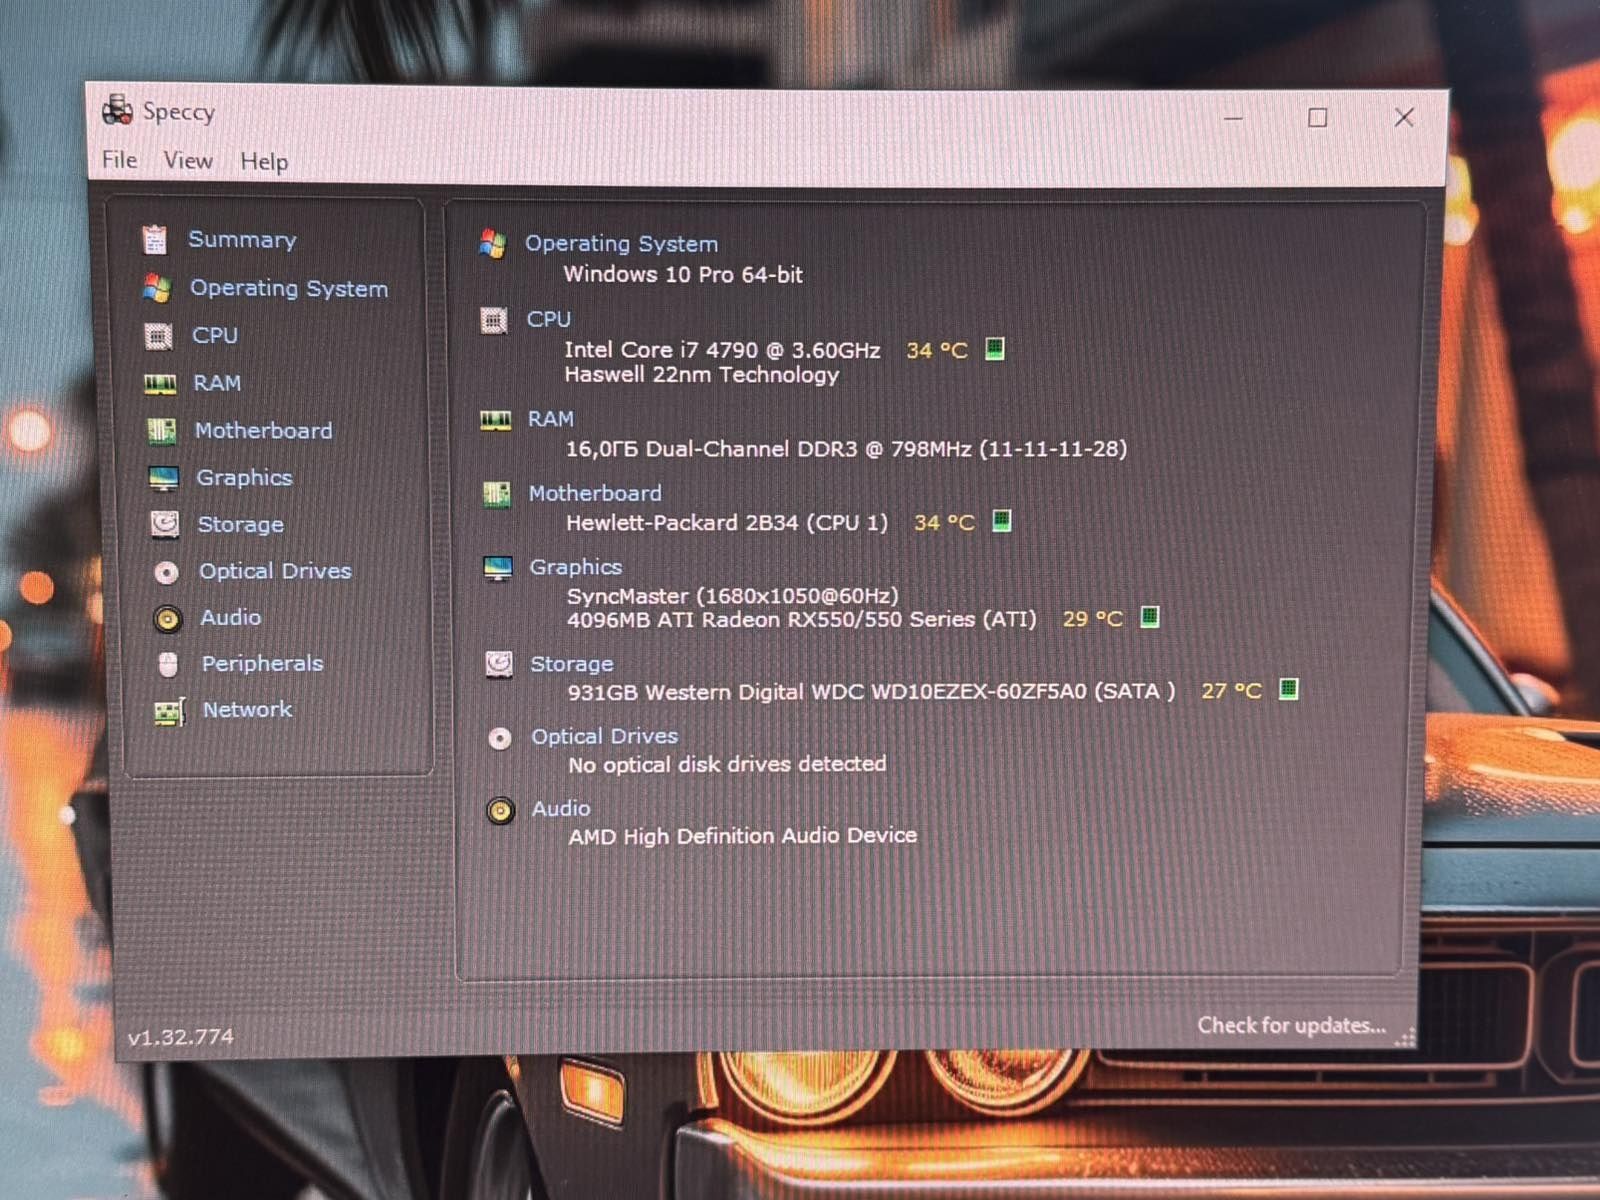Select CPU in the sidebar list
Image resolution: width=1600 pixels, height=1200 pixels.
pos(215,335)
